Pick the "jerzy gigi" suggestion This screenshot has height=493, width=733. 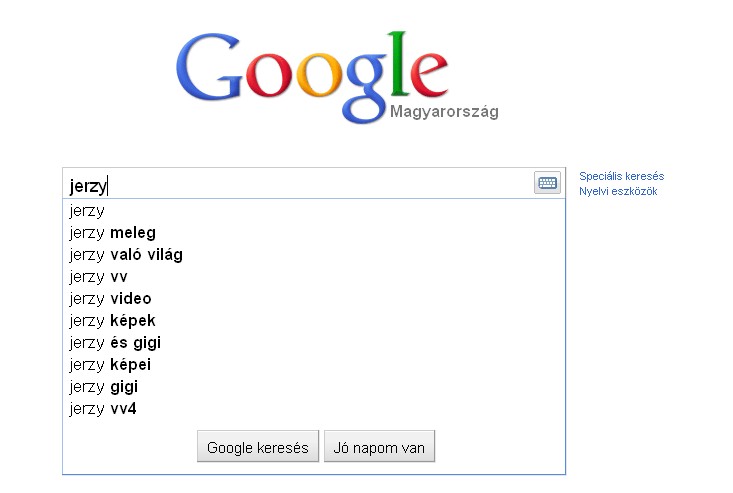pos(314,386)
